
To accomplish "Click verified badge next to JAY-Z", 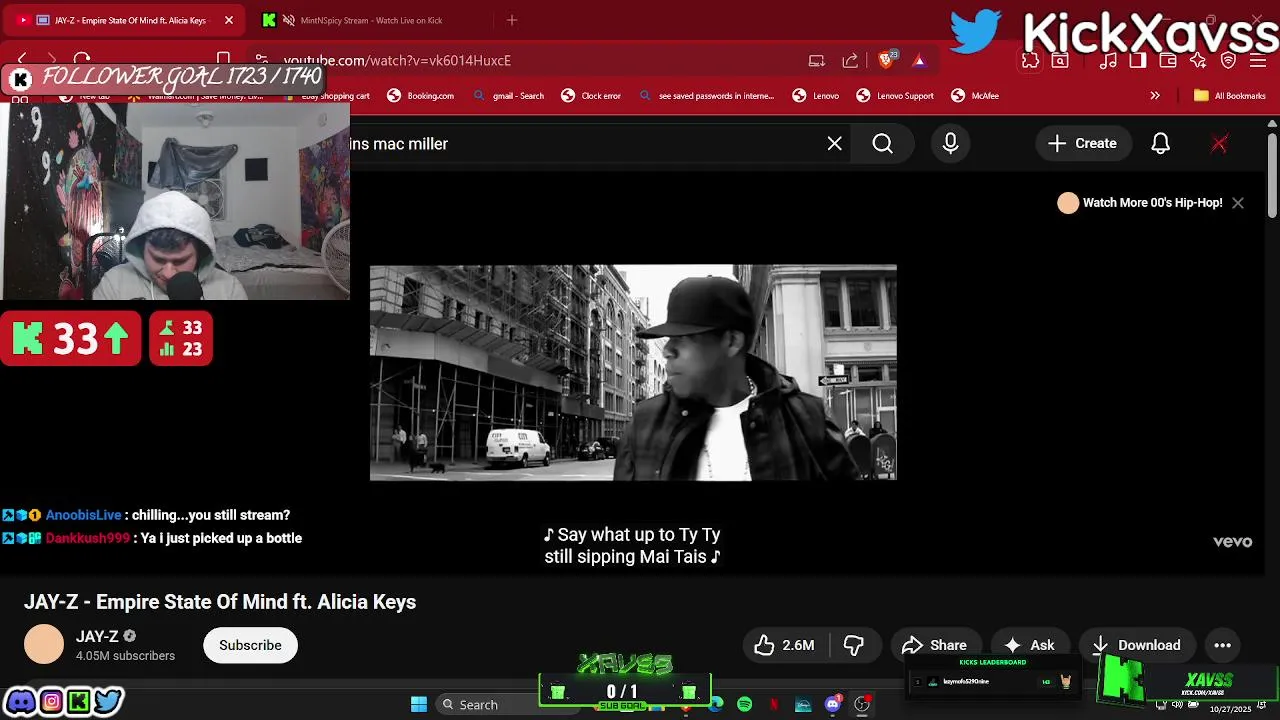I will pyautogui.click(x=130, y=636).
